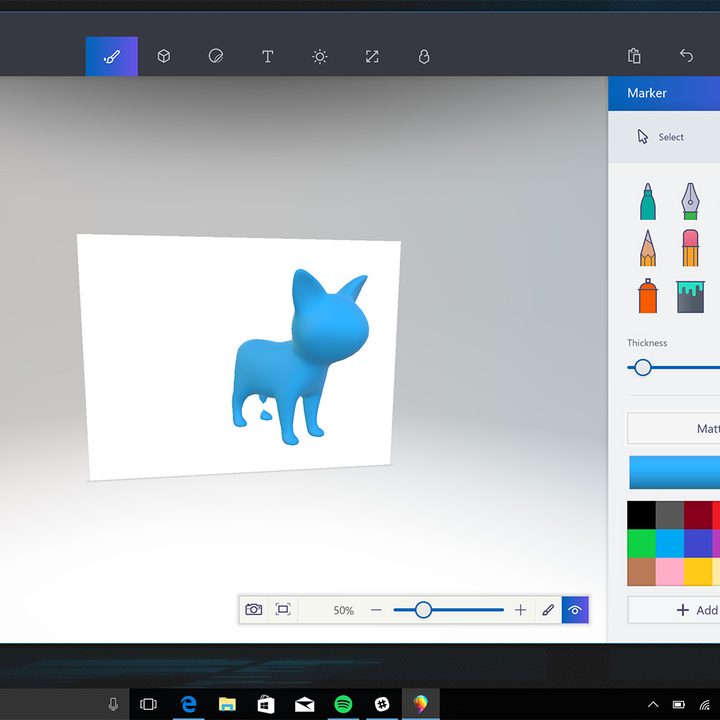
Task: Open File Explorer from taskbar
Action: 227,704
